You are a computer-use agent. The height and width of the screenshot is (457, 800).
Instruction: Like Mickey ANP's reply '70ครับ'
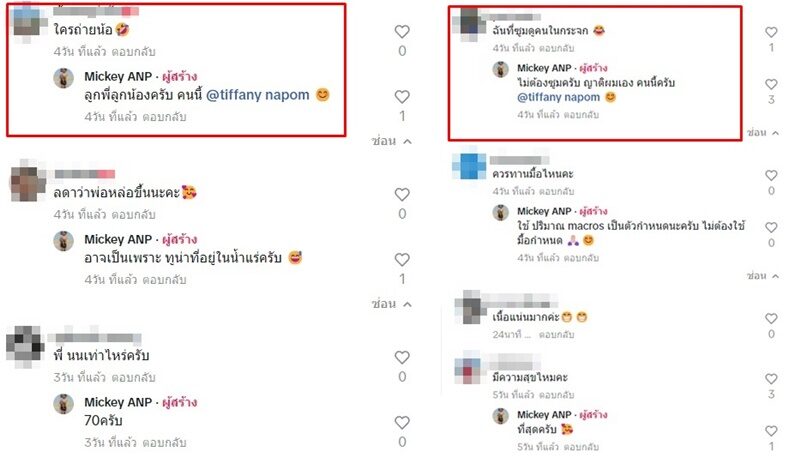point(402,422)
